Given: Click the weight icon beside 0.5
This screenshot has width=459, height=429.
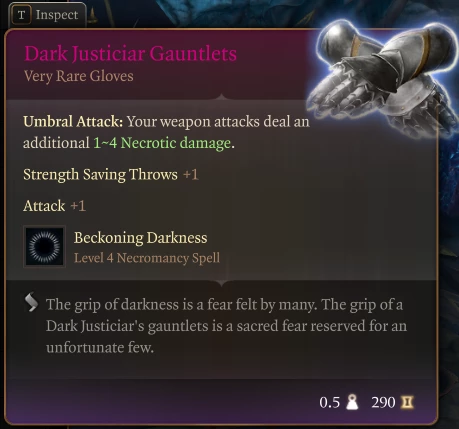Looking at the screenshot, I should 352,402.
